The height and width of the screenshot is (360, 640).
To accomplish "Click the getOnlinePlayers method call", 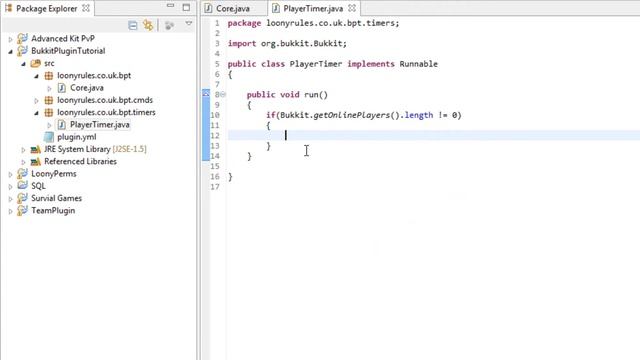I will pos(351,115).
